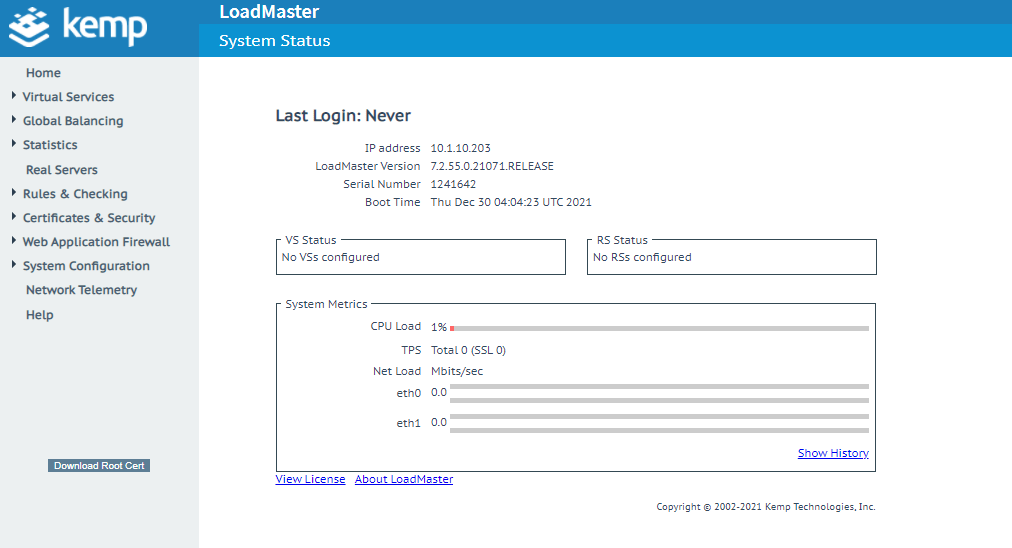Click the CPU Load progress bar
This screenshot has width=1012, height=548.
click(659, 328)
